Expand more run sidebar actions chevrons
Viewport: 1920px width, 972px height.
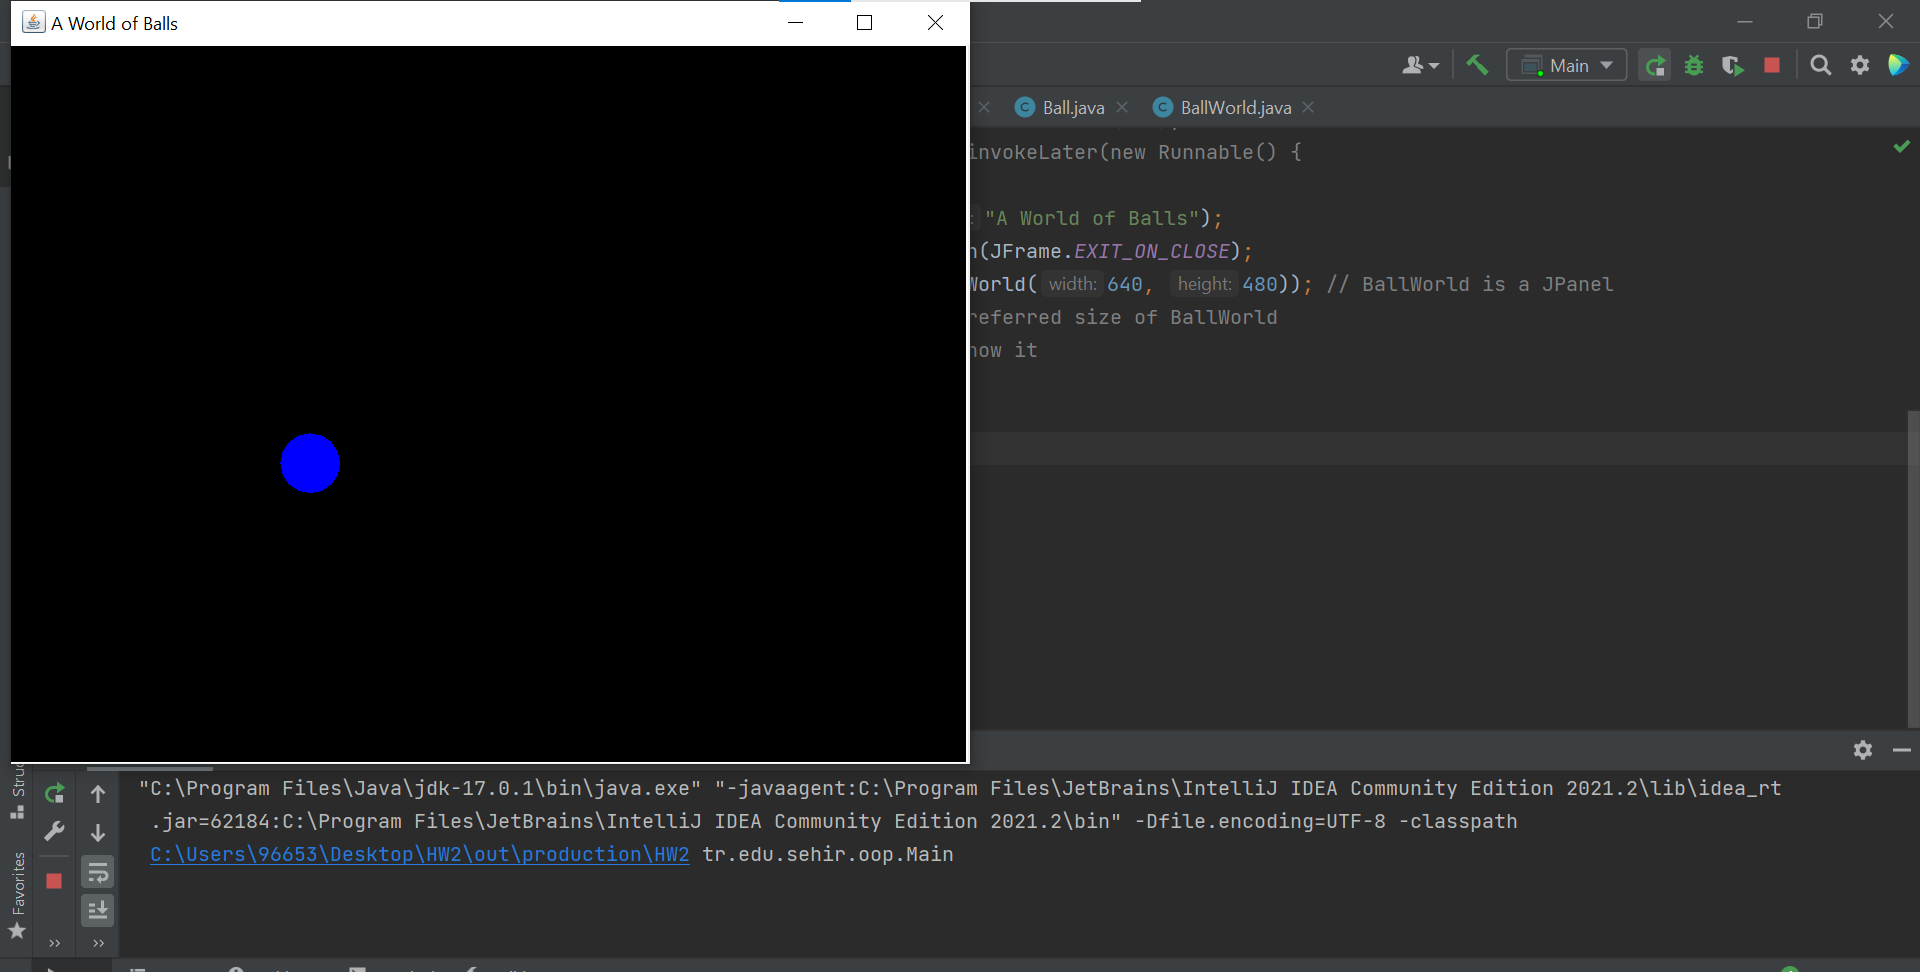pos(54,943)
